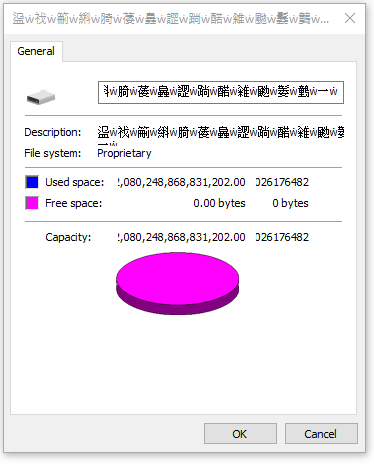Click the Capacity byte count value
374x464 pixels.
[x=182, y=237]
